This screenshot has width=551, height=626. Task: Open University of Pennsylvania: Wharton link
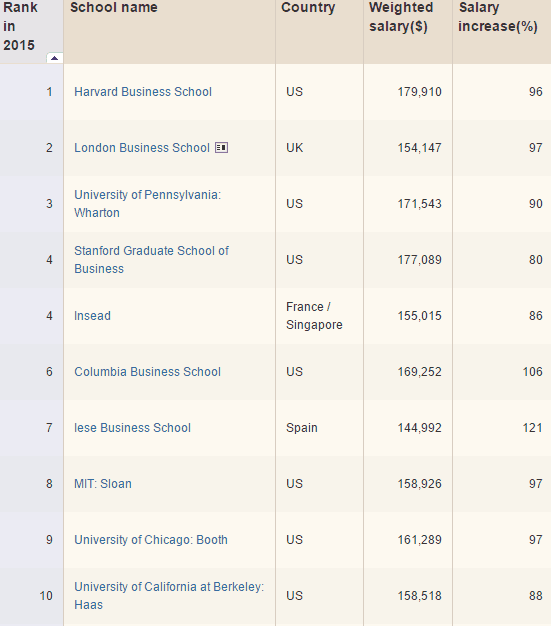point(147,204)
